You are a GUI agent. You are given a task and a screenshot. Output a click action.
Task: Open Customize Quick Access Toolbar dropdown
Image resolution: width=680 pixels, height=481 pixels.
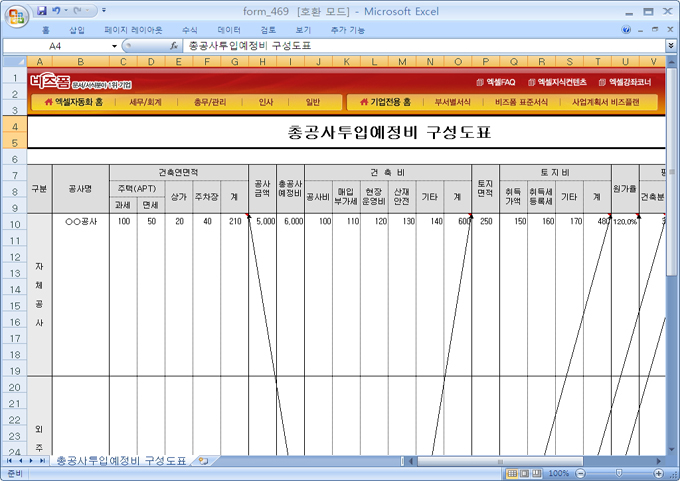click(x=104, y=10)
